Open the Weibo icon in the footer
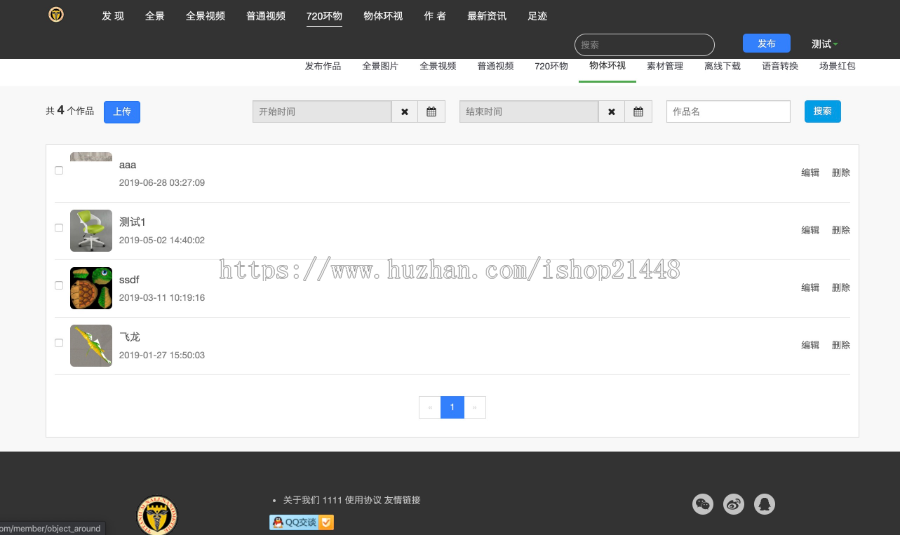Viewport: 900px width, 535px height. [x=734, y=504]
